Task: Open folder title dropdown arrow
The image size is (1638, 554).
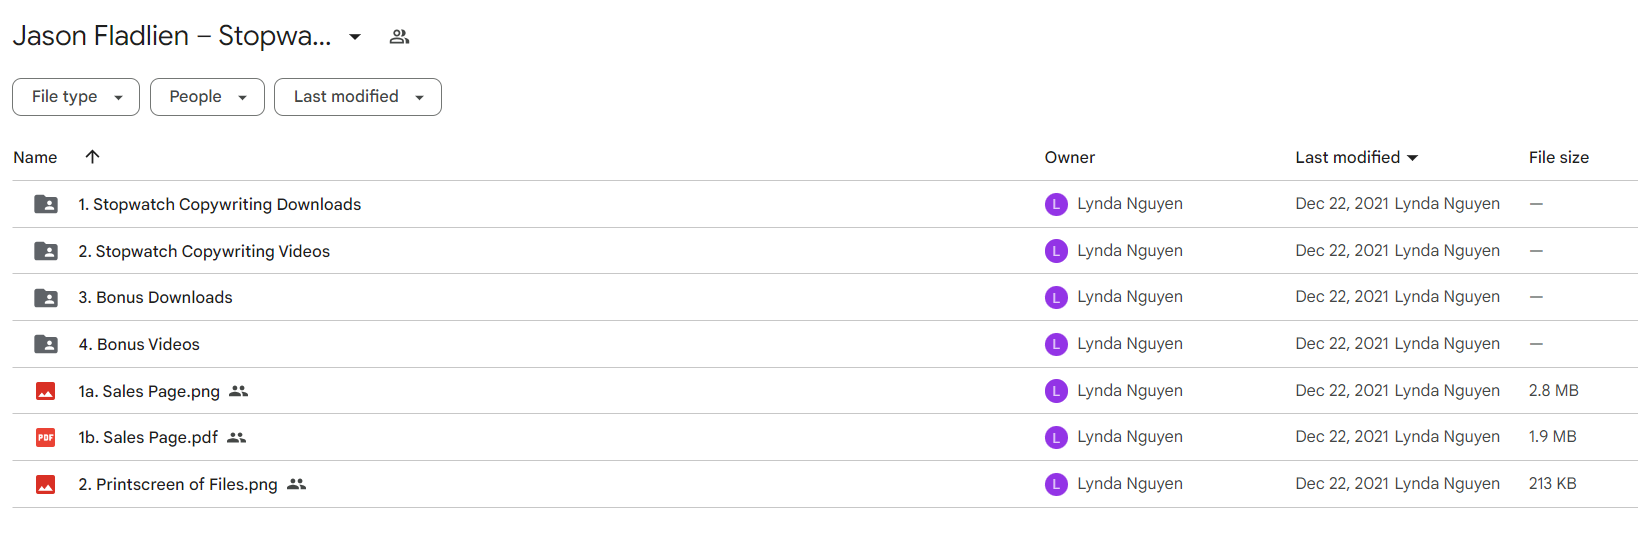Action: tap(355, 37)
